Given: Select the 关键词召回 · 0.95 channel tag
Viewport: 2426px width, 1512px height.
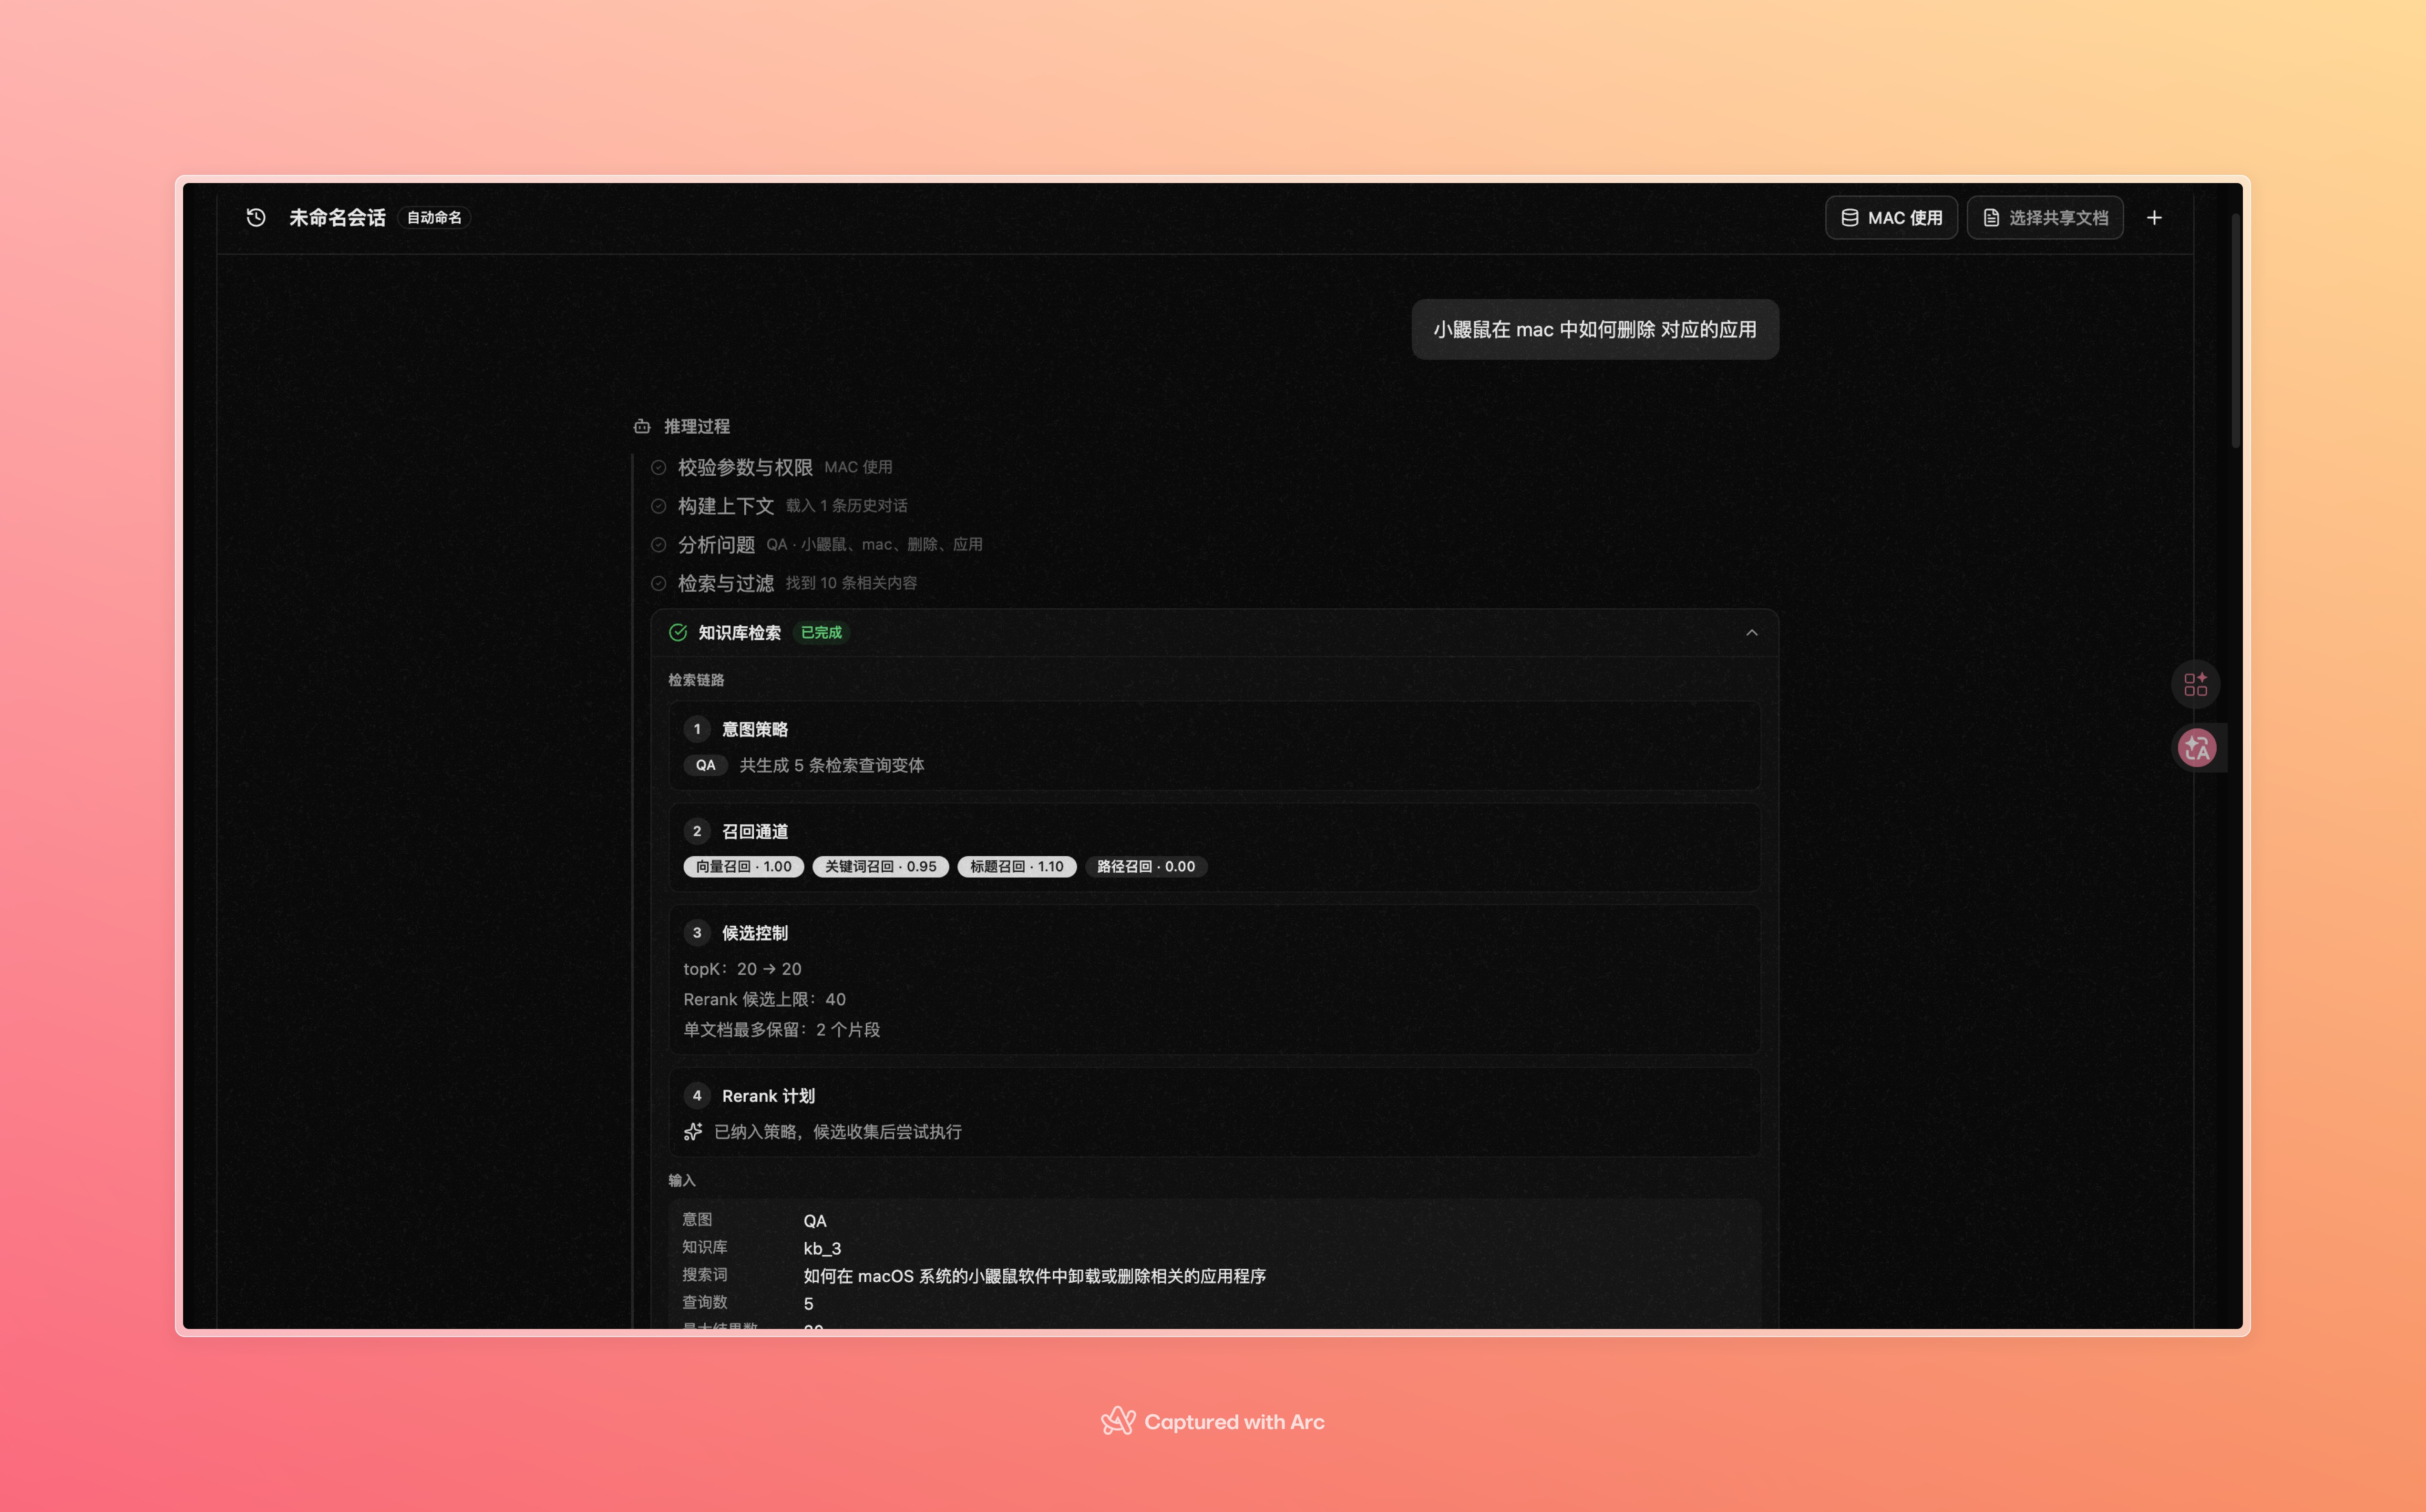Looking at the screenshot, I should coord(880,866).
